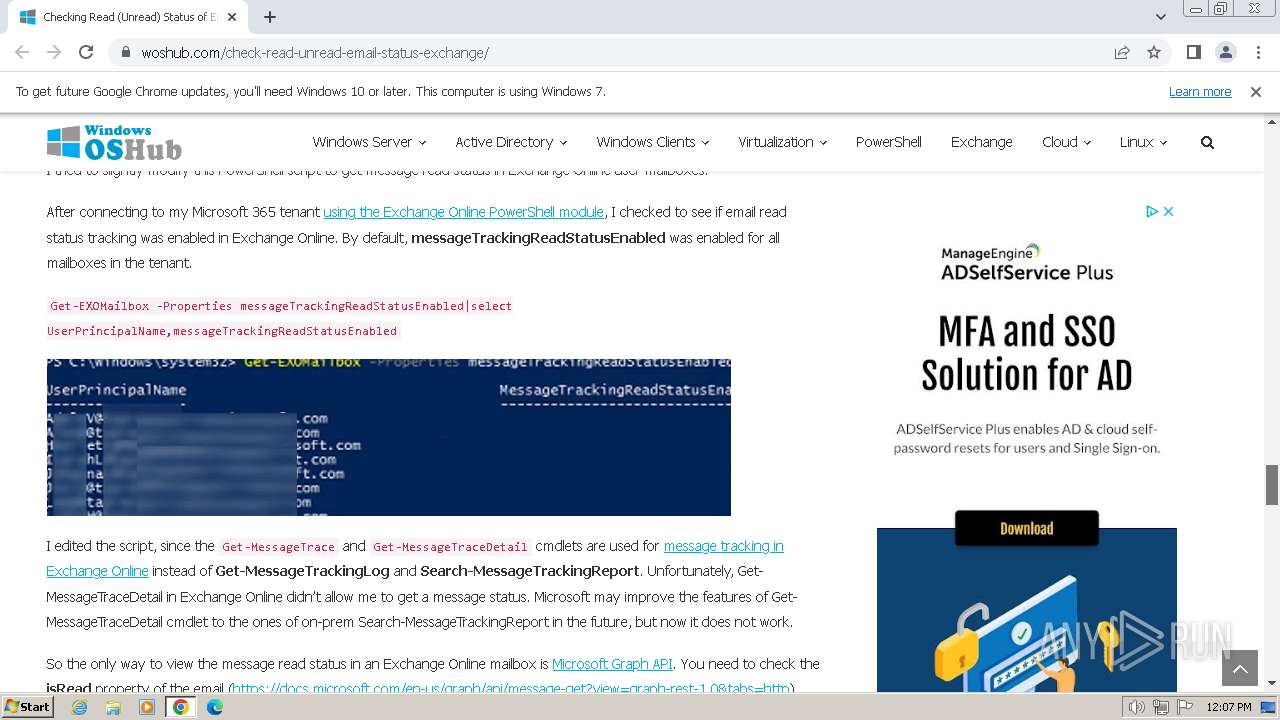
Task: Expand the Windows Clients menu
Action: coord(652,142)
